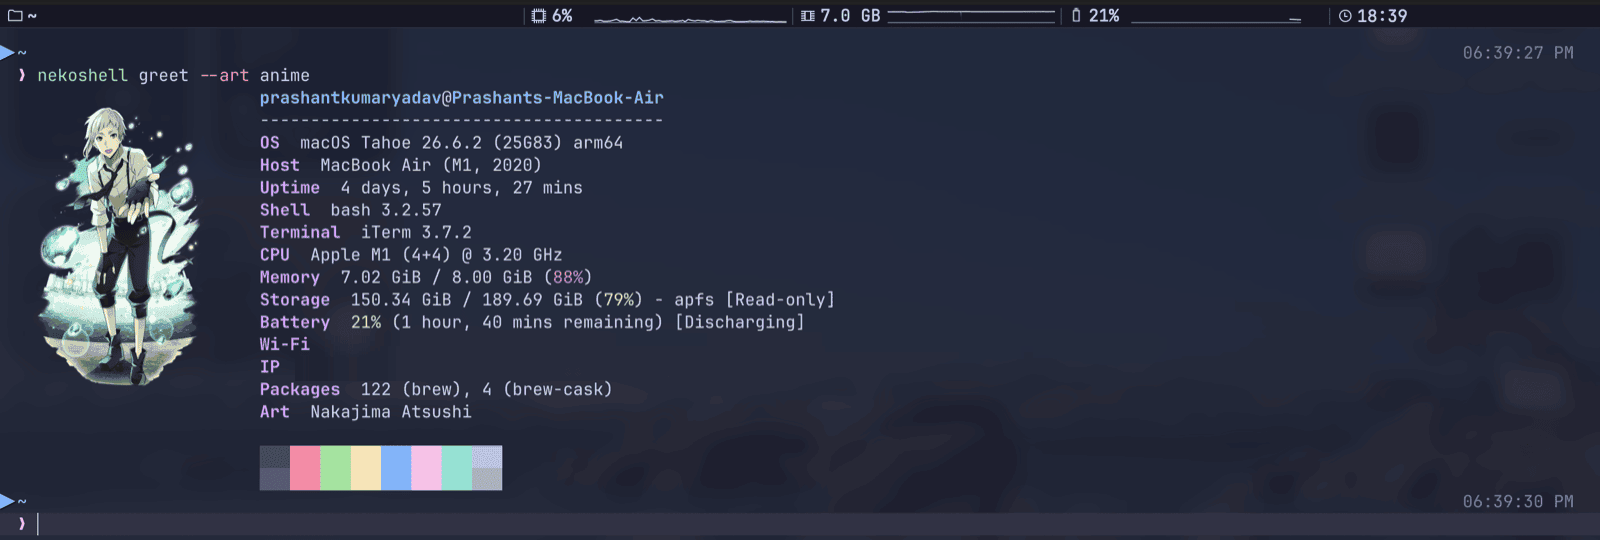Click the '7.0 GB' memory reading
Screen dimensions: 1600x540
(850, 16)
